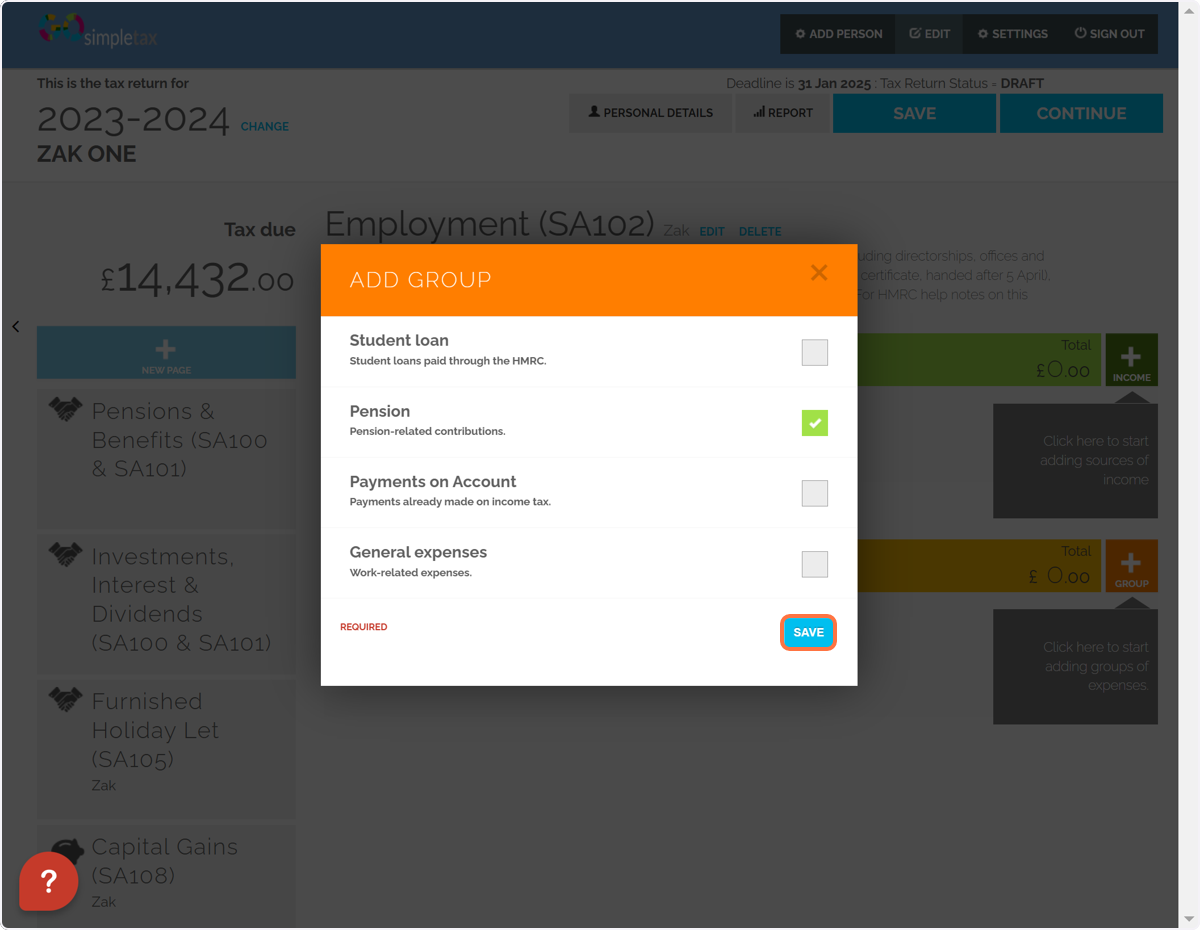Screen dimensions: 1200x930
Task: Click the Student loan label in the dialog
Action: pyautogui.click(x=399, y=340)
